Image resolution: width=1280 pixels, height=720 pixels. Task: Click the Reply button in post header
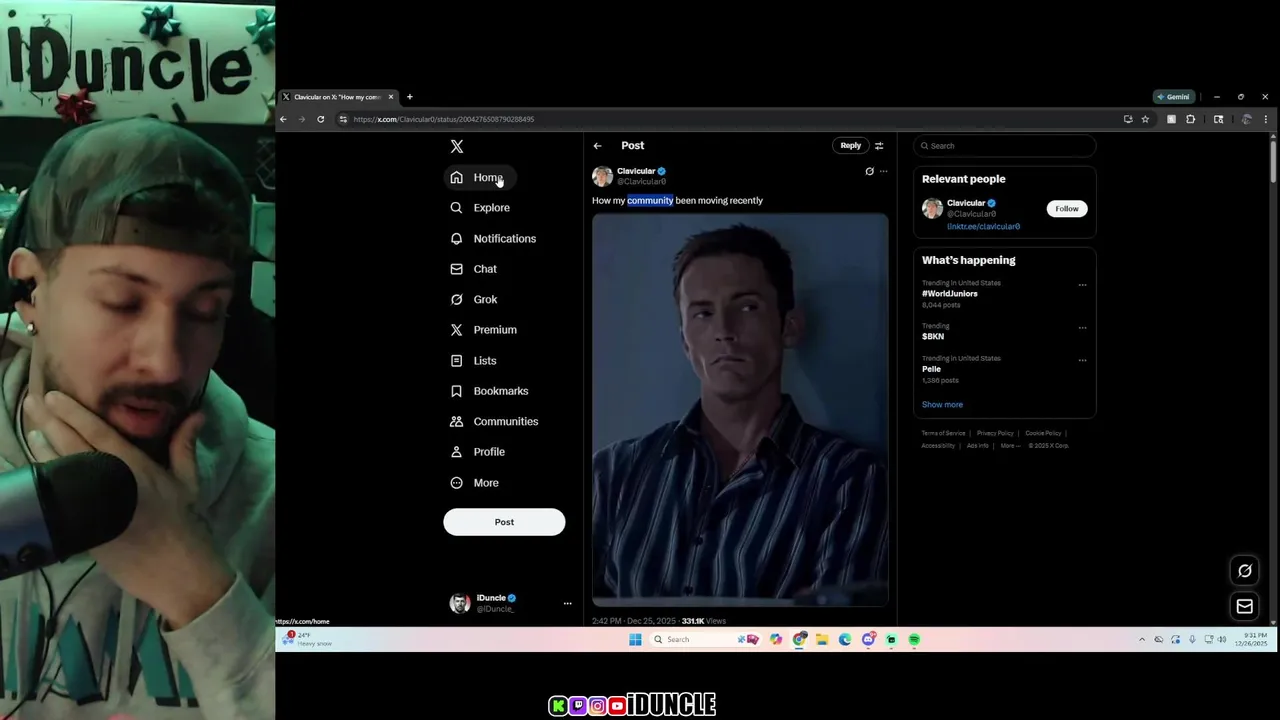[x=850, y=145]
